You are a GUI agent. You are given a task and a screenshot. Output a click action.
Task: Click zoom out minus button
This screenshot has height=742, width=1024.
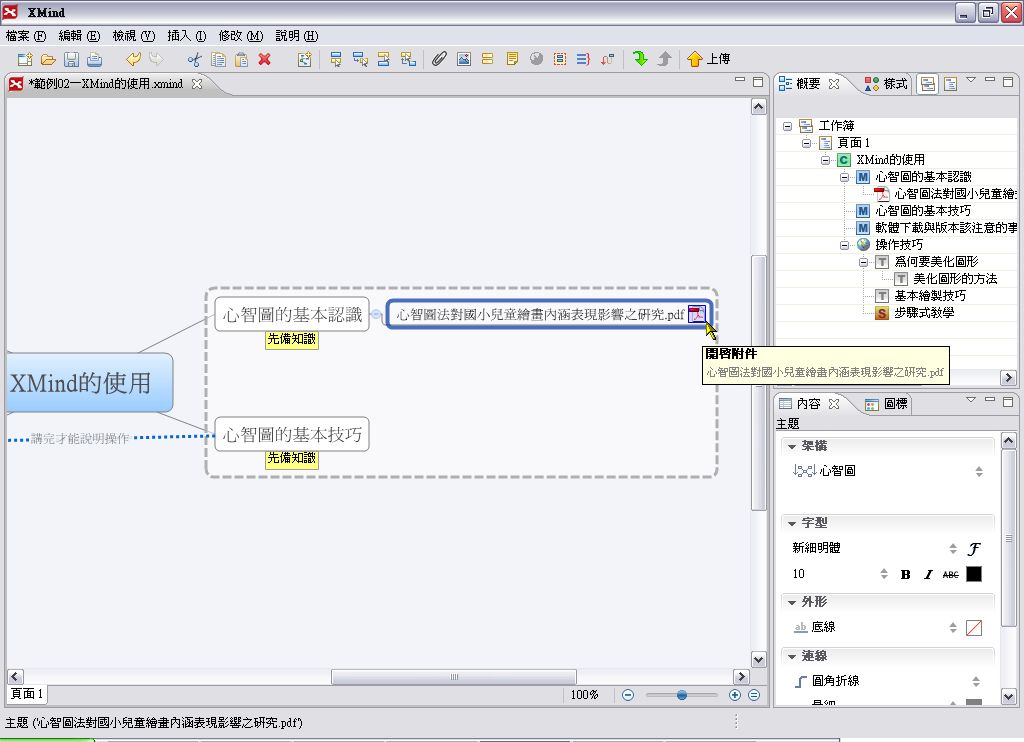(x=628, y=695)
